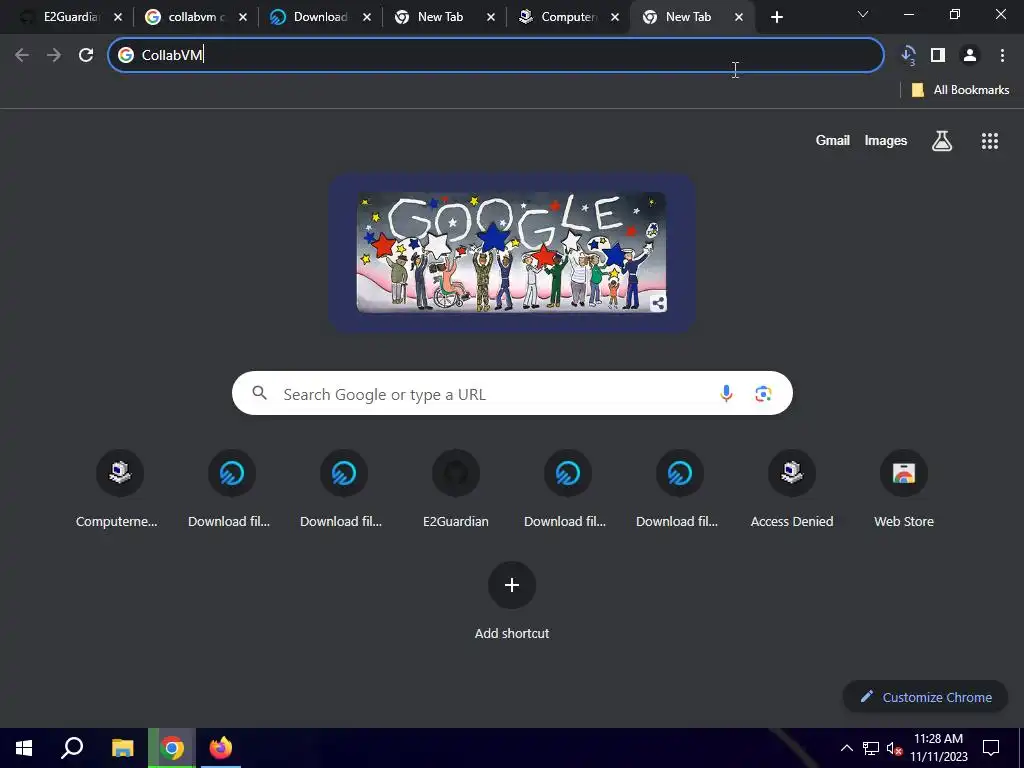This screenshot has width=1024, height=768.
Task: Close the E2Guardian tab
Action: tap(118, 18)
